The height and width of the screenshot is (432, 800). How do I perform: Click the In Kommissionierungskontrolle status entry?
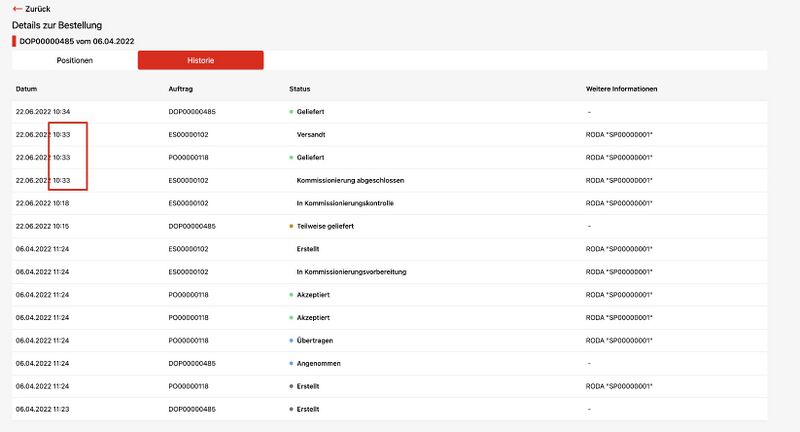tap(345, 203)
